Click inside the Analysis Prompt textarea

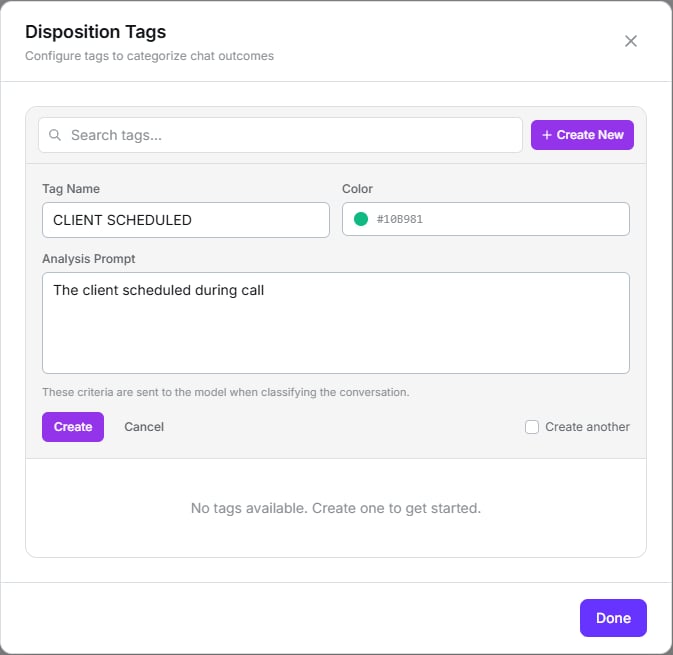(336, 323)
